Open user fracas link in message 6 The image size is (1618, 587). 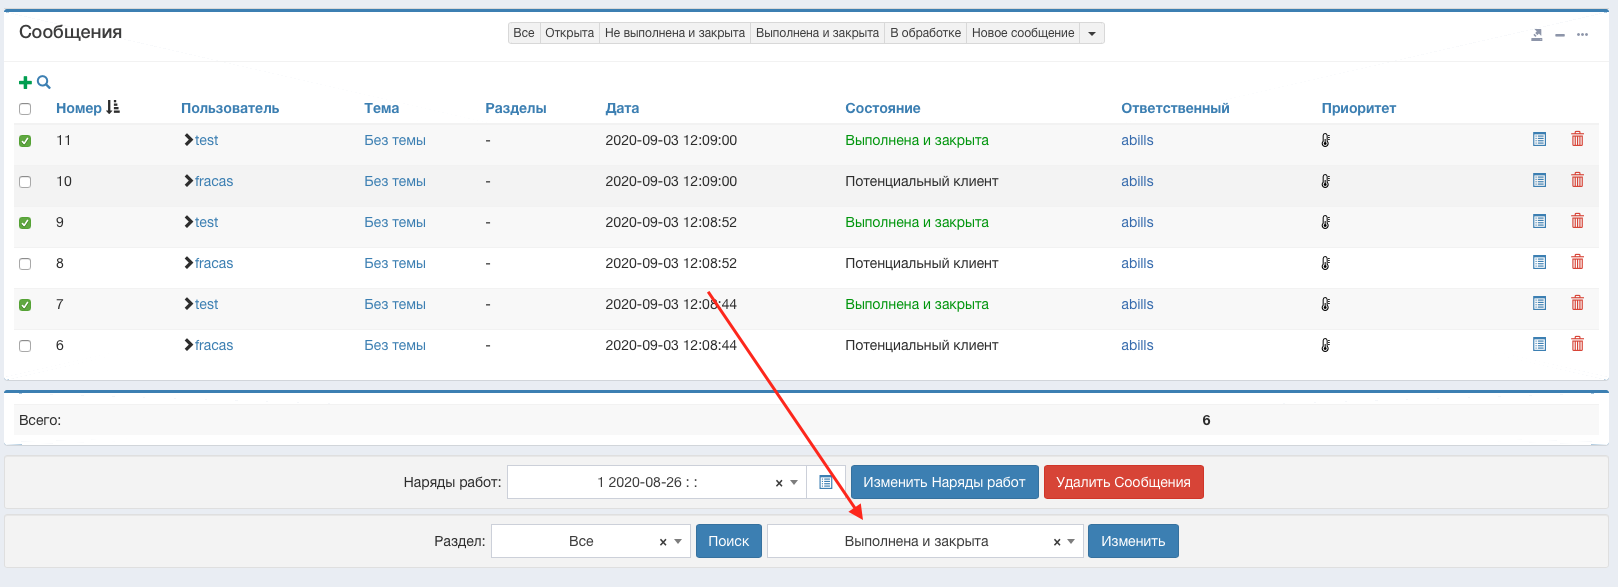[213, 345]
